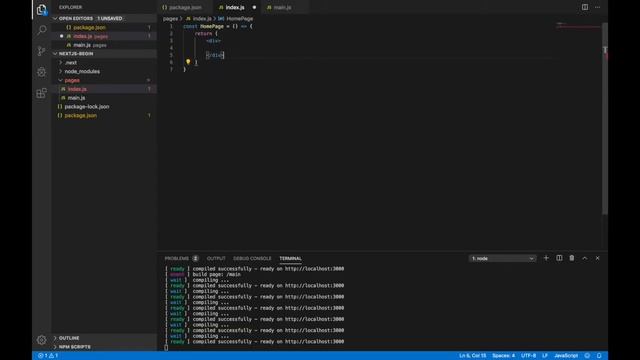The image size is (640, 360).
Task: Open main.js in Open Editors list
Action: click(x=82, y=45)
